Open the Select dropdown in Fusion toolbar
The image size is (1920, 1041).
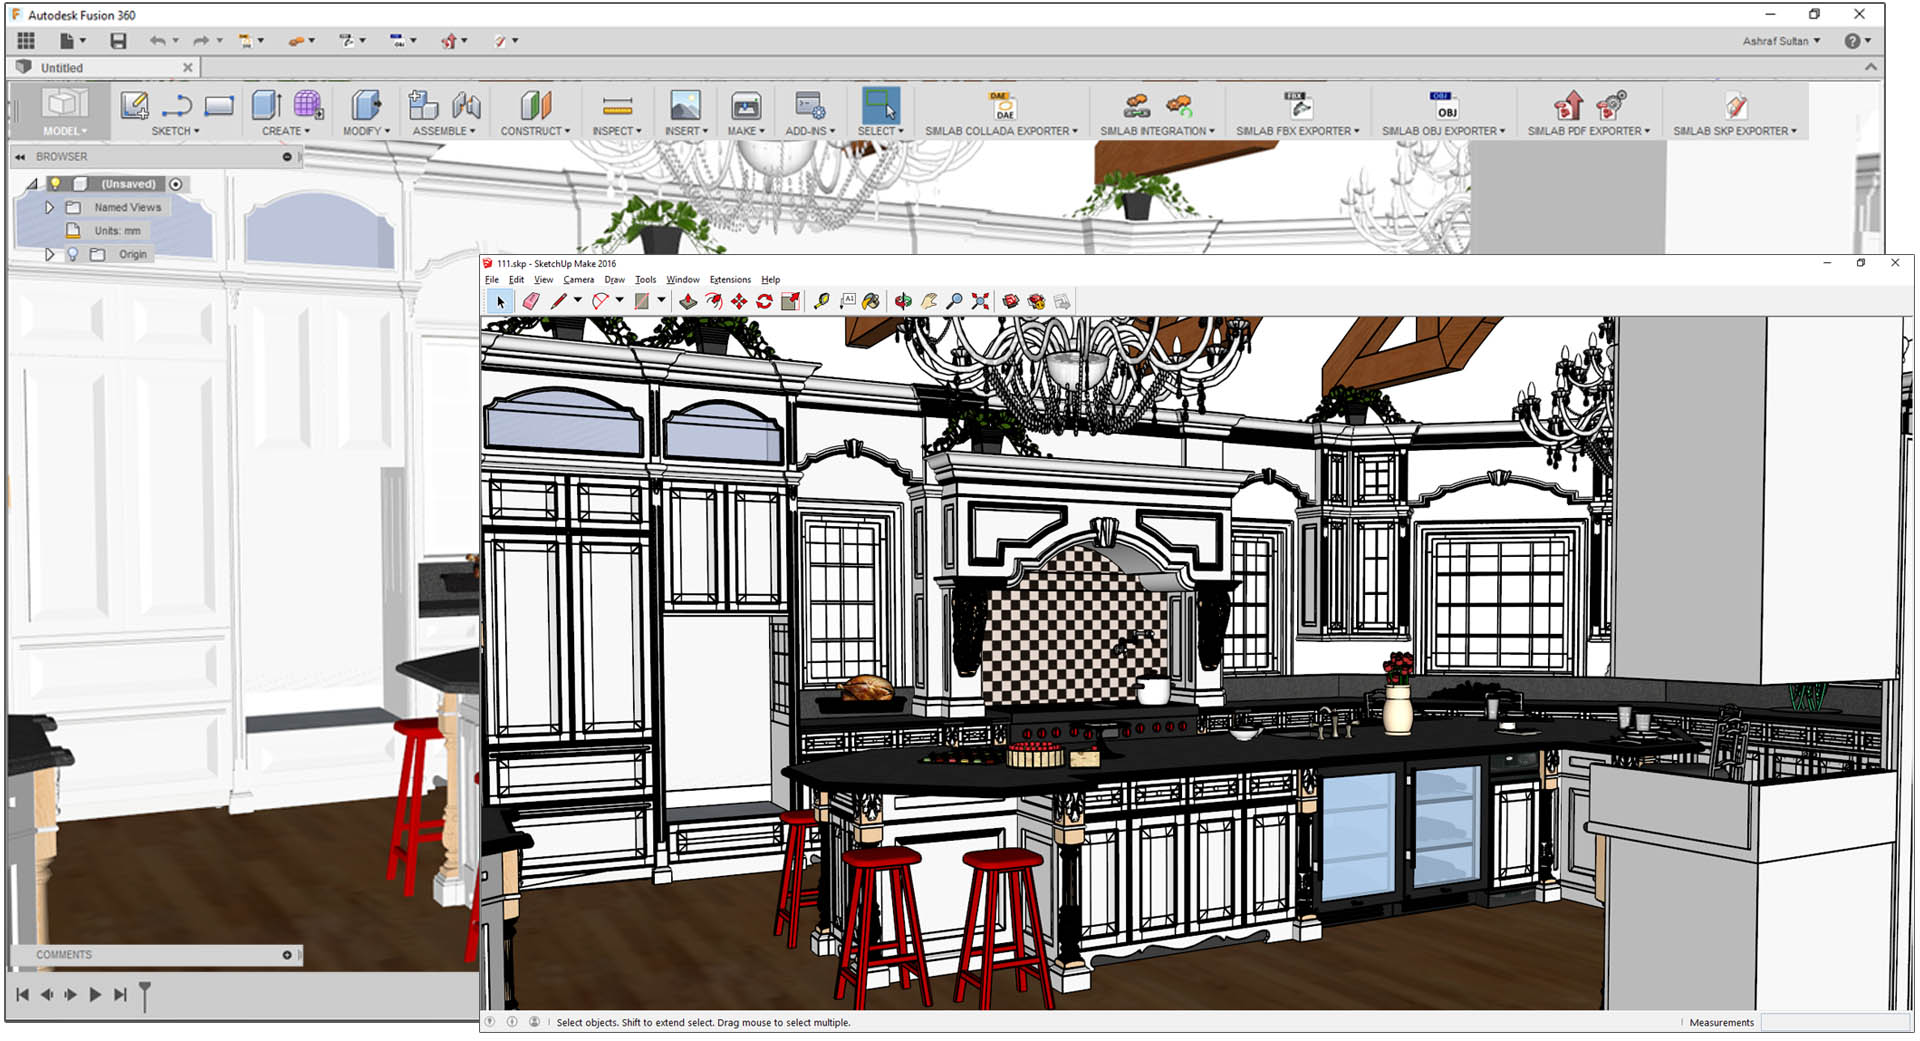point(880,131)
